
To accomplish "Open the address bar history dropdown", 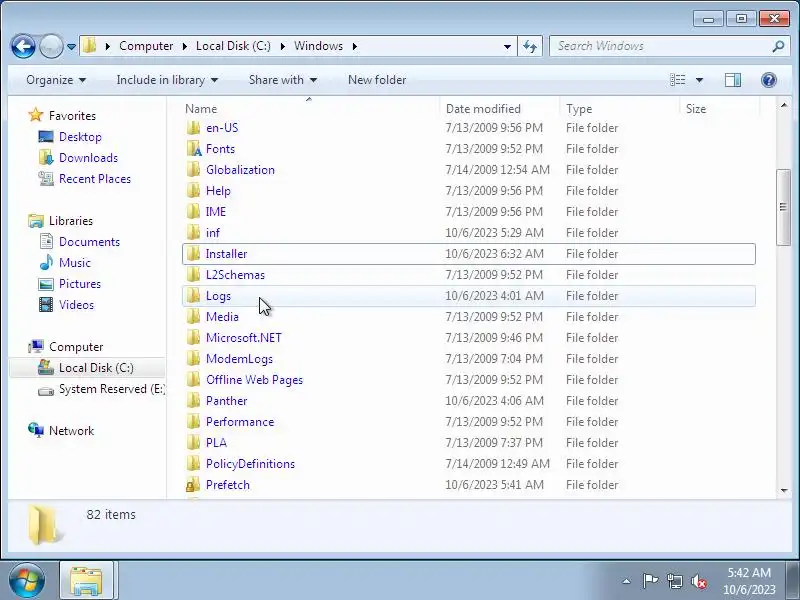I will point(507,46).
